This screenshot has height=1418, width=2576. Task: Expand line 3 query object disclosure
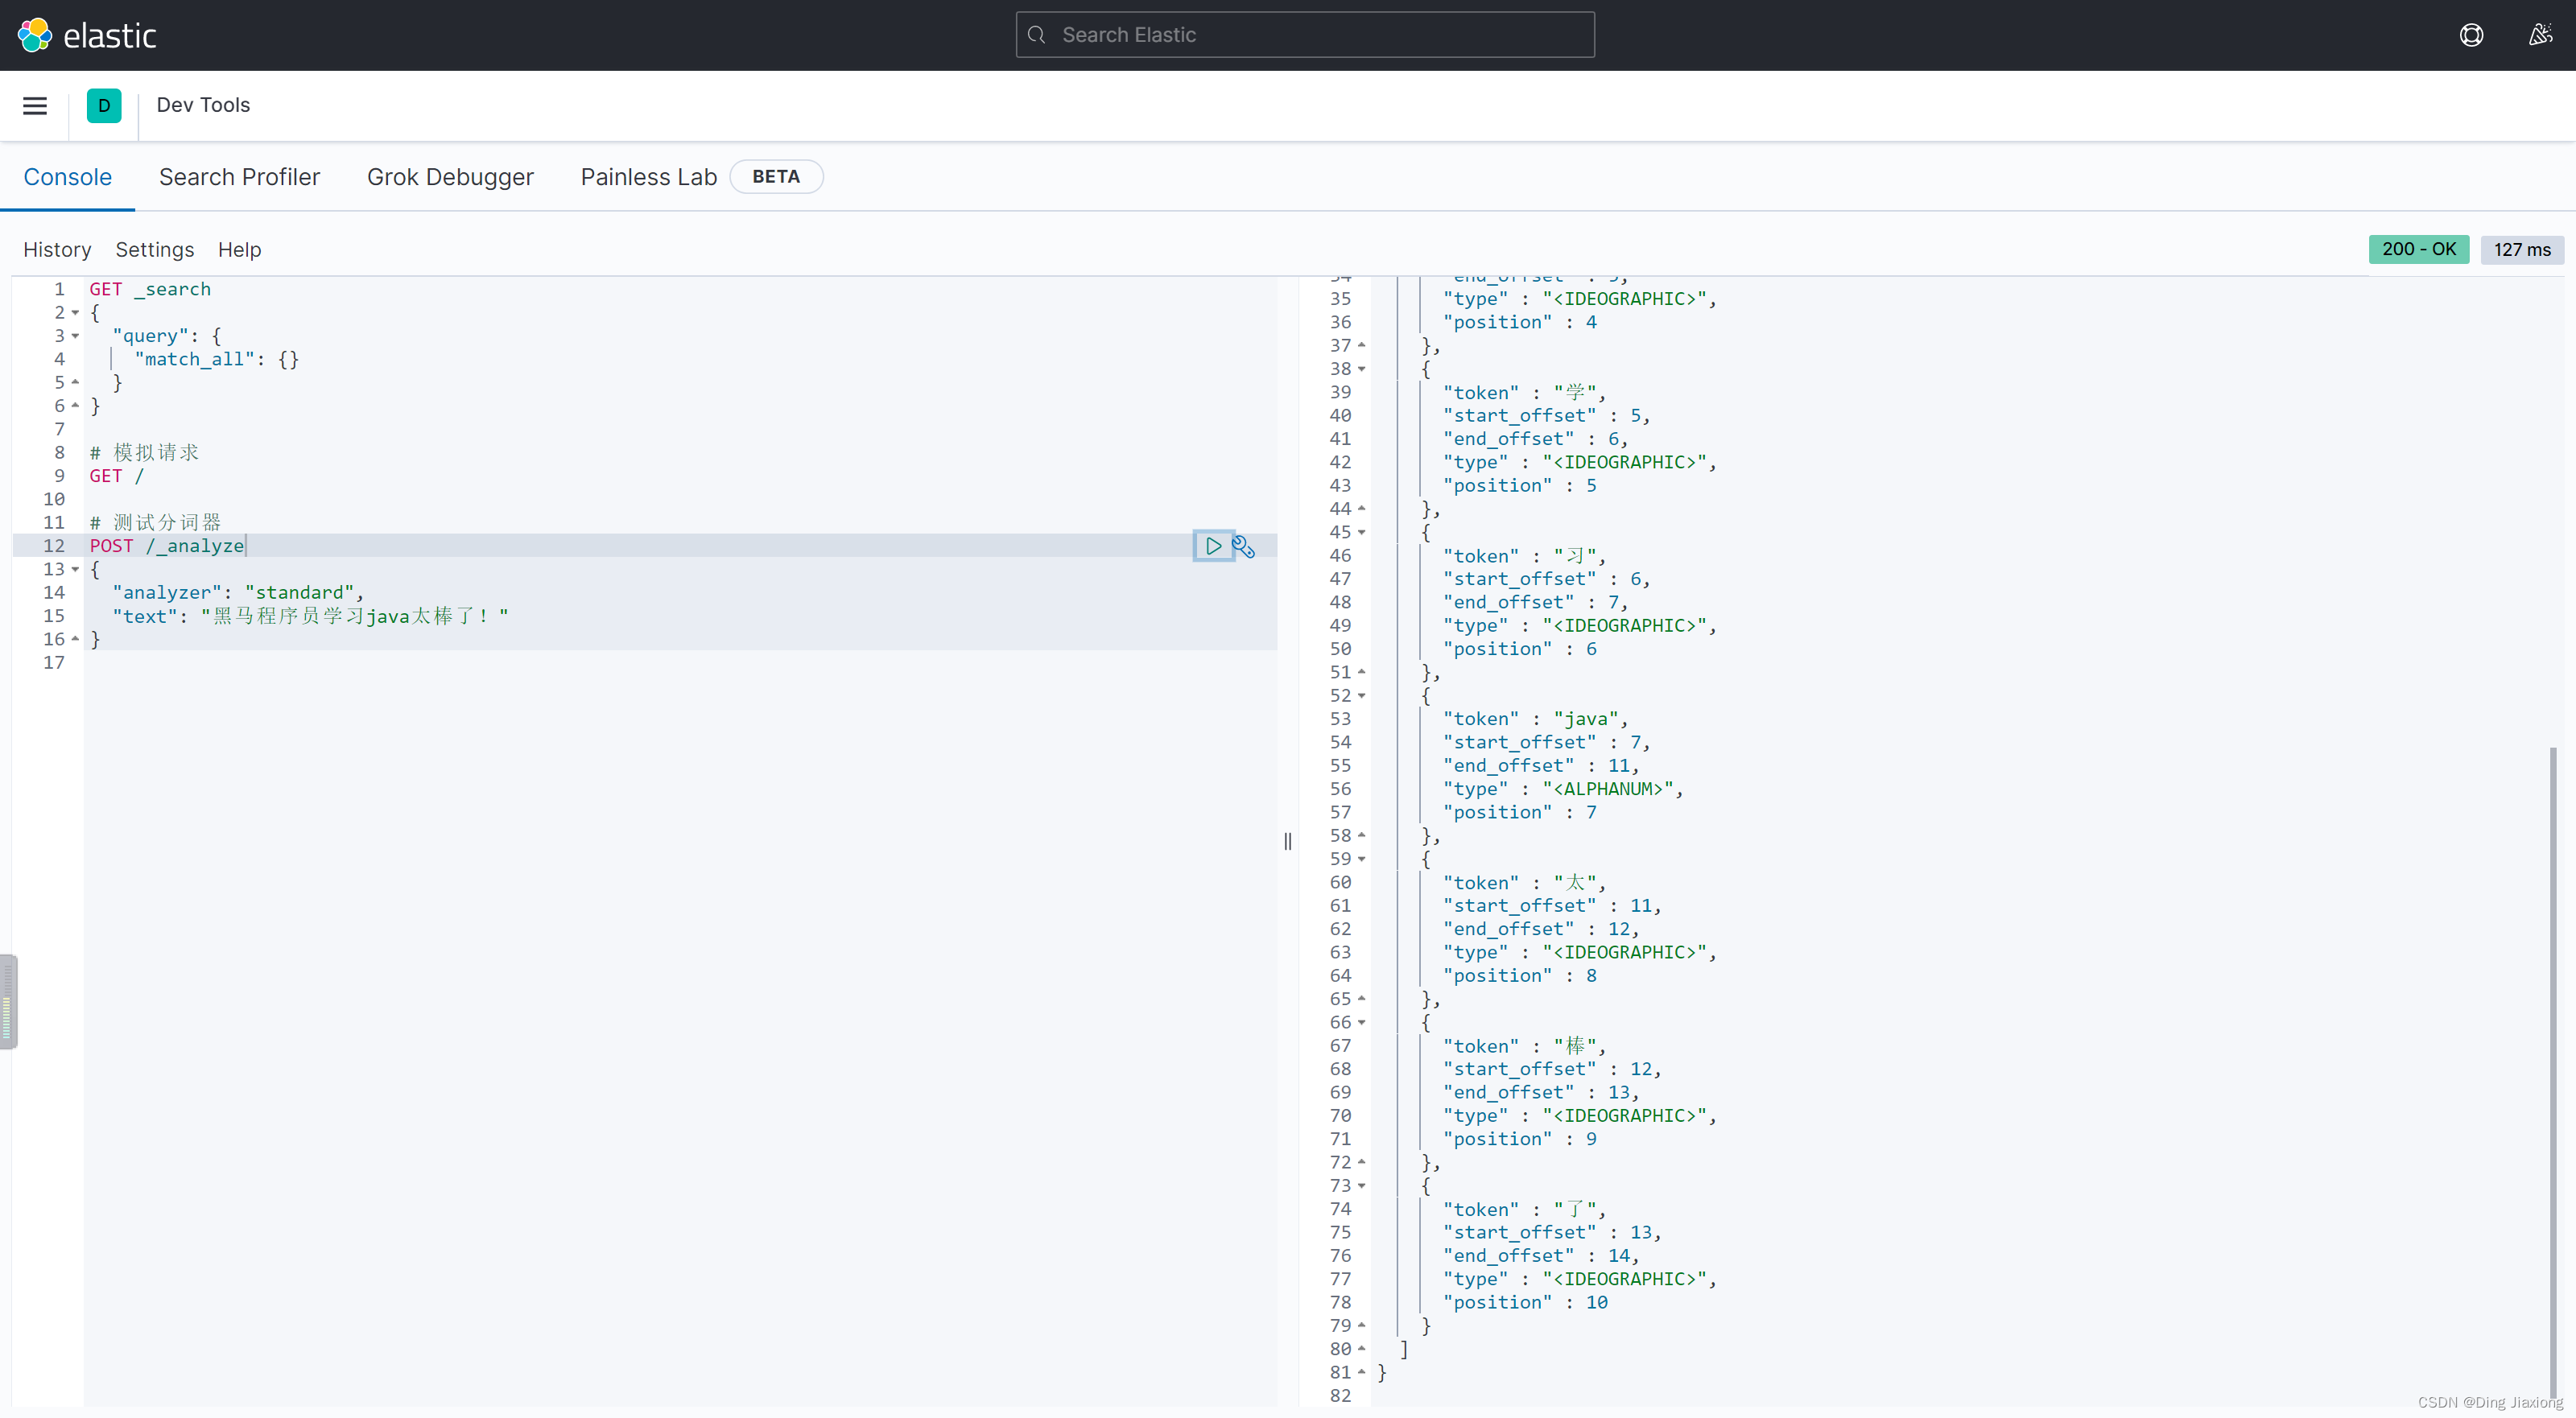pos(73,336)
